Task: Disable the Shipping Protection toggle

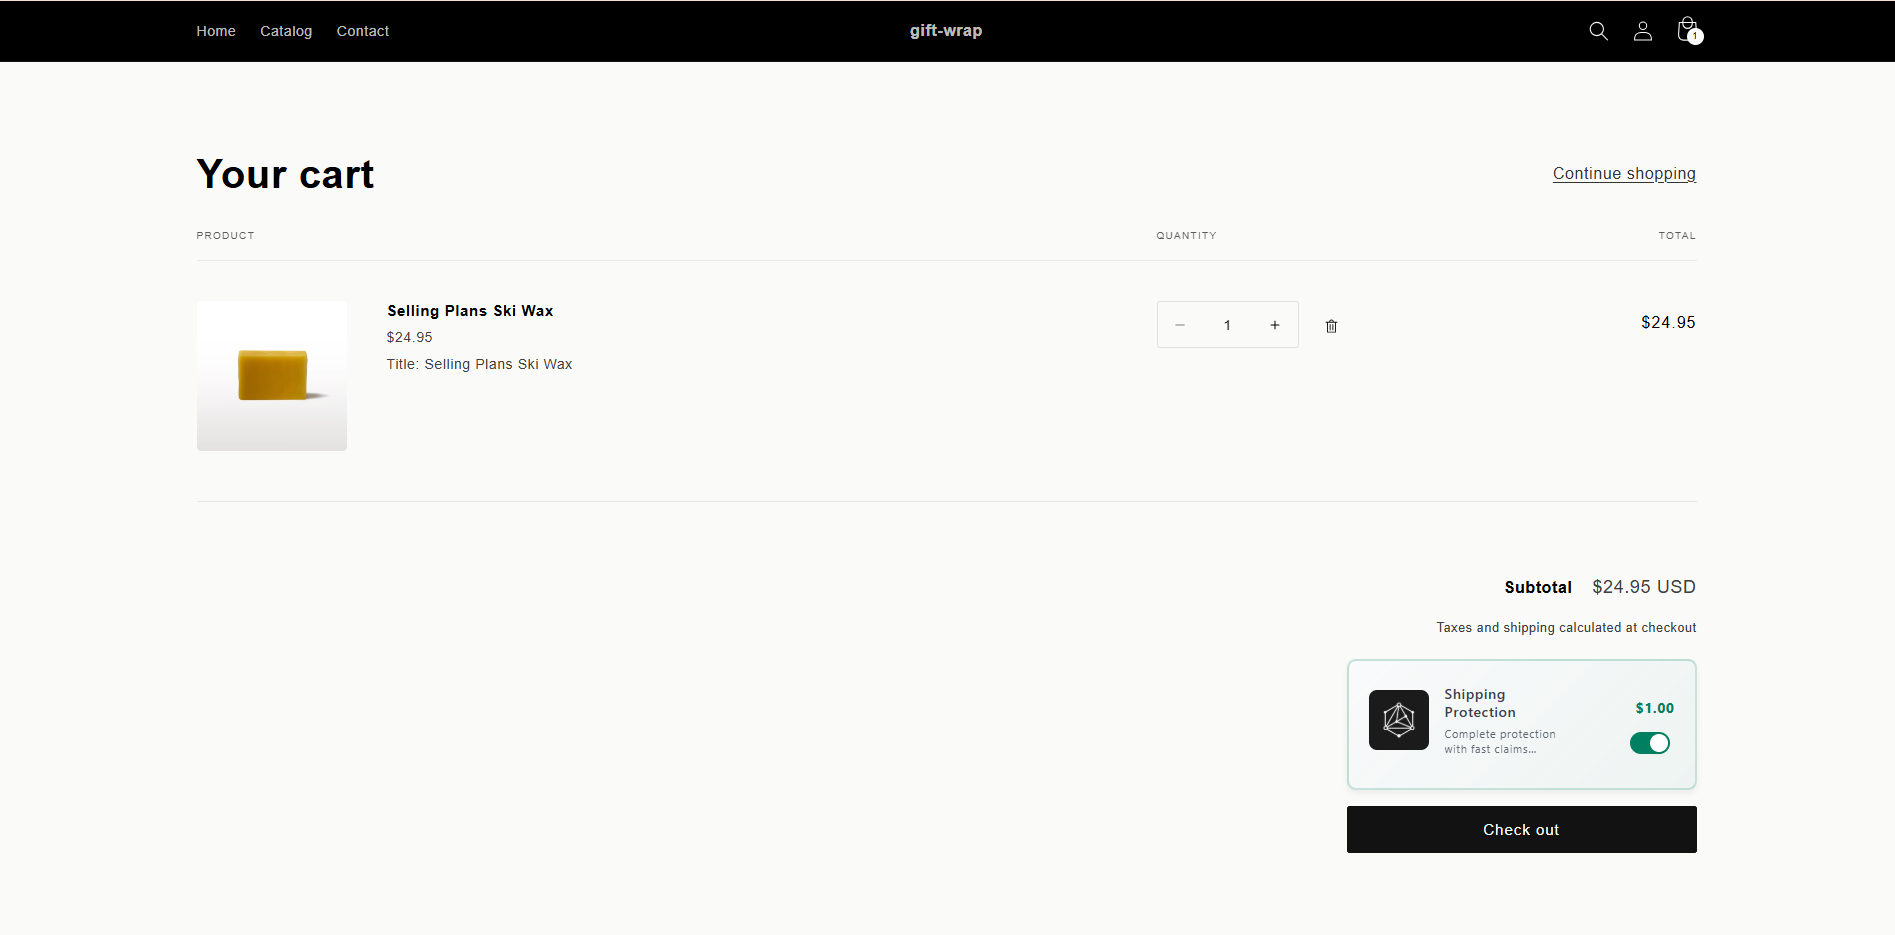Action: click(1648, 742)
